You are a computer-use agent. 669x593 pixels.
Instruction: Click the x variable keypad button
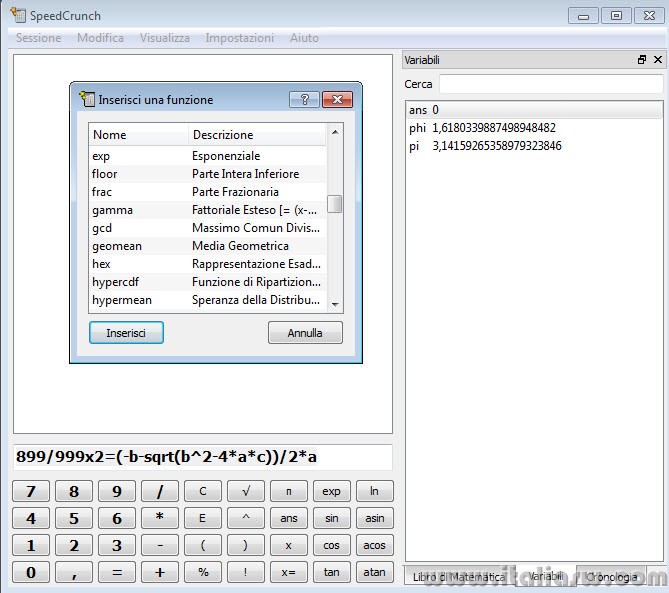289,545
